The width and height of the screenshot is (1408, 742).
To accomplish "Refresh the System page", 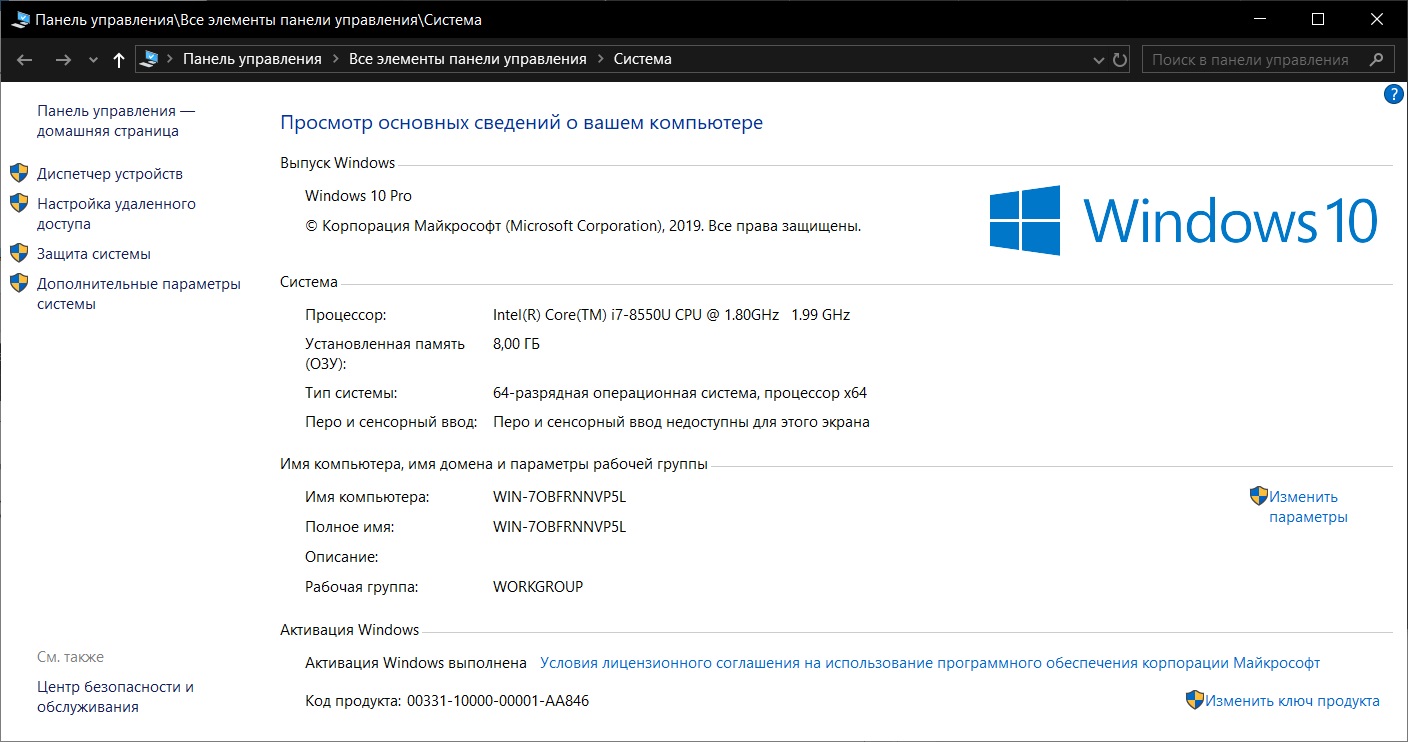I will pyautogui.click(x=1120, y=59).
